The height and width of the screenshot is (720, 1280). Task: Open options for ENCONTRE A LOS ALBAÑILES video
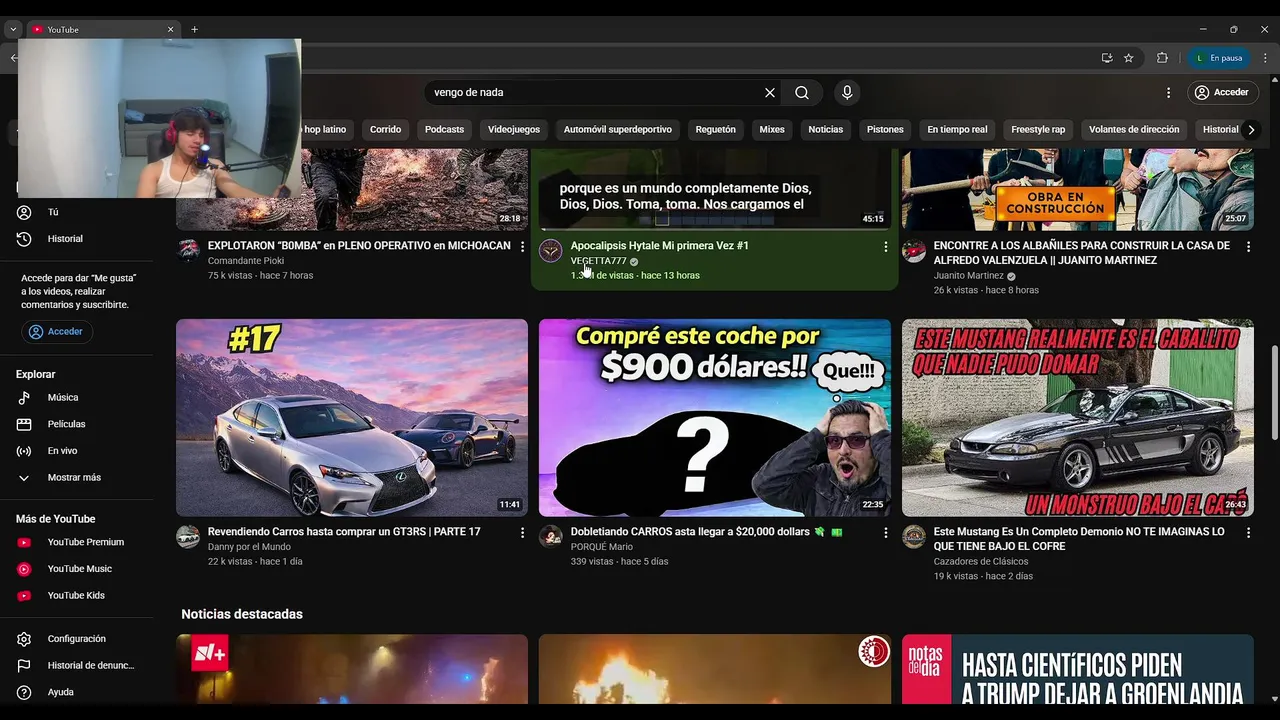[x=1248, y=247]
